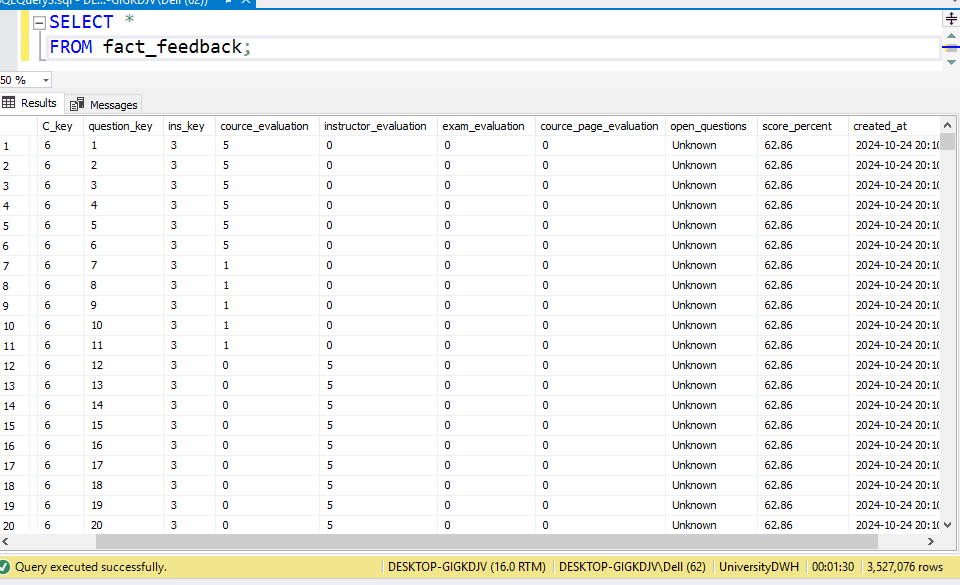The image size is (960, 585).
Task: Click cource_evaluation cell in row 3
Action: click(x=267, y=185)
